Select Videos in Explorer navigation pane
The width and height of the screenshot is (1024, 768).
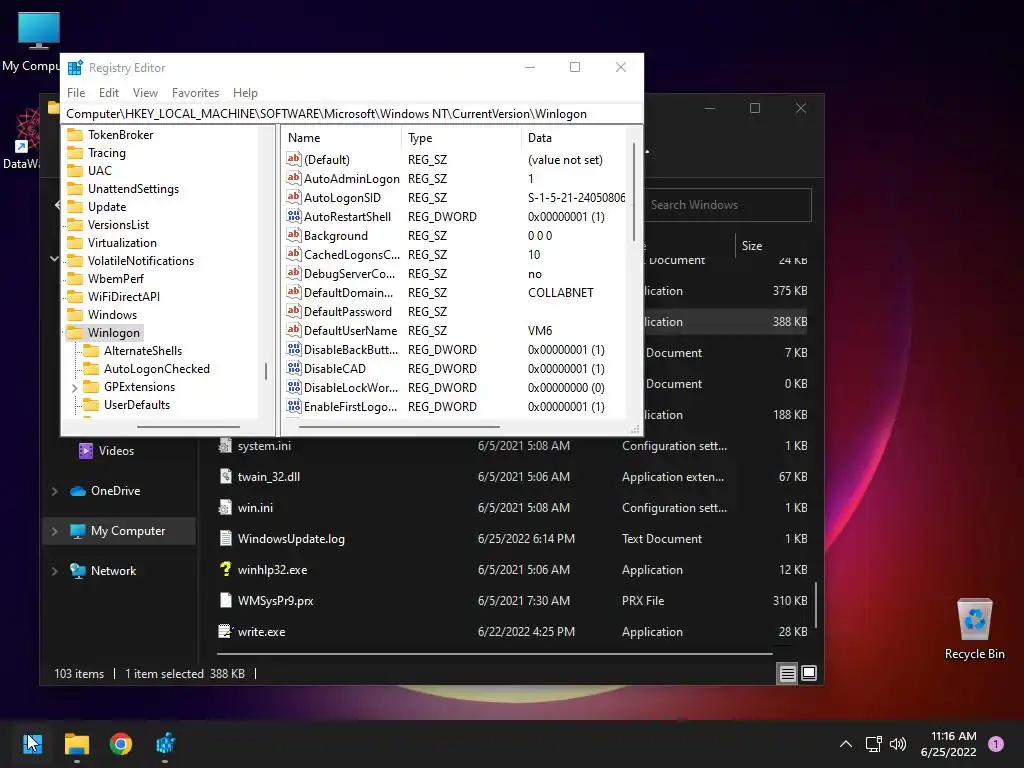click(x=106, y=451)
